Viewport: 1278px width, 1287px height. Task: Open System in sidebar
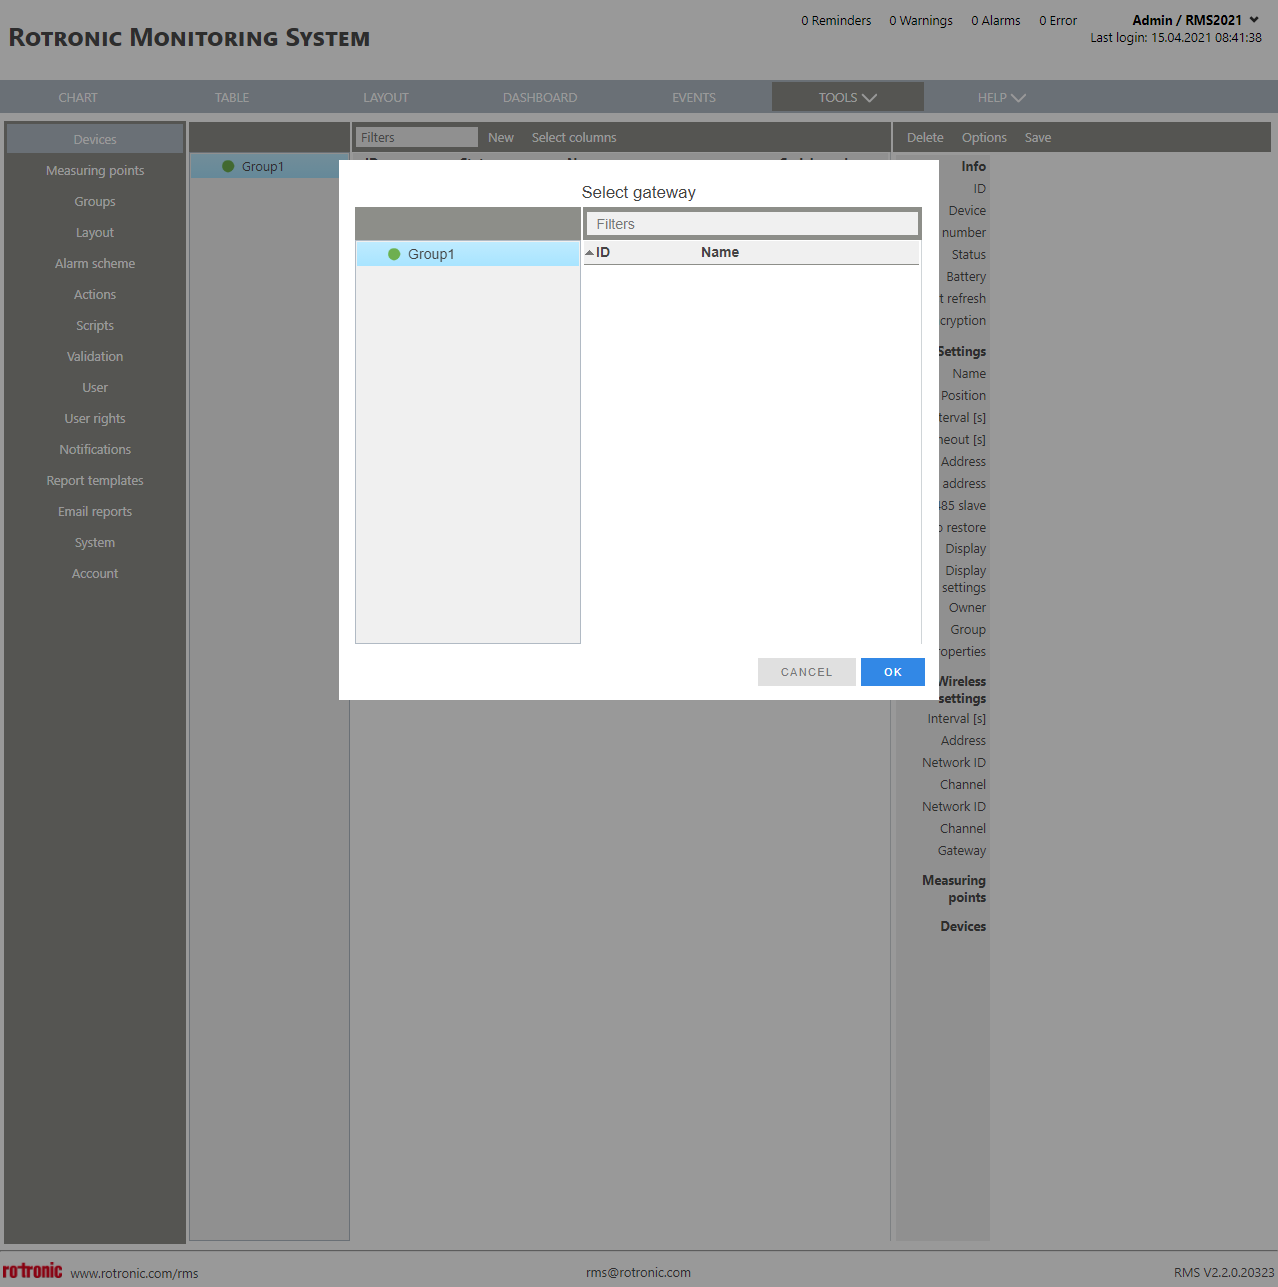[x=95, y=542]
